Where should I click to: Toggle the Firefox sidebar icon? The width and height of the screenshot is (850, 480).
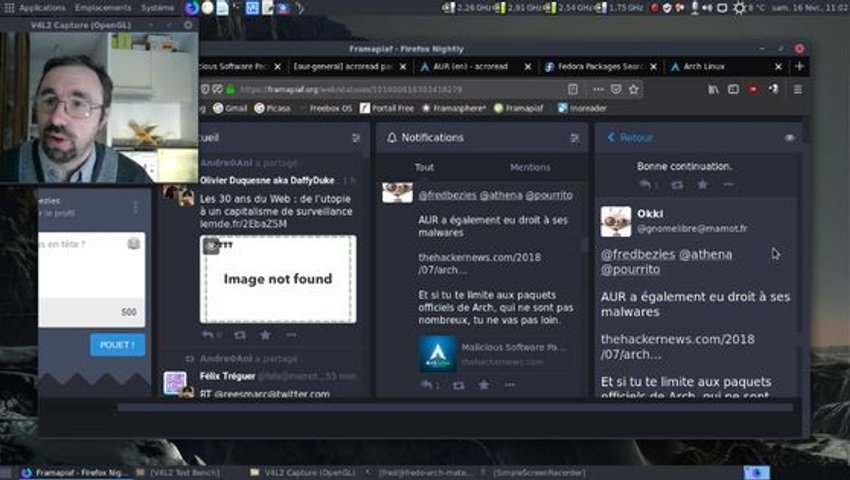pos(733,89)
